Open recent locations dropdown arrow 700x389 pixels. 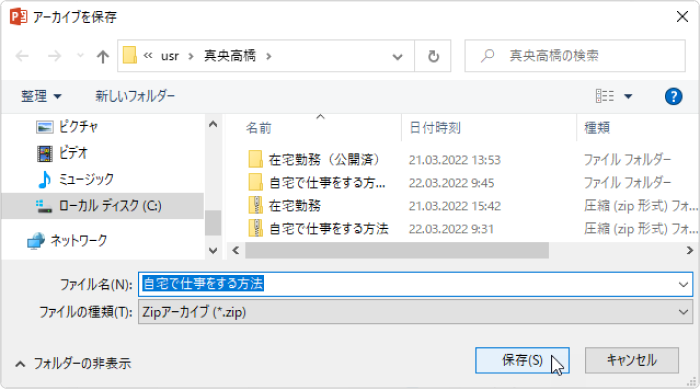tap(80, 56)
